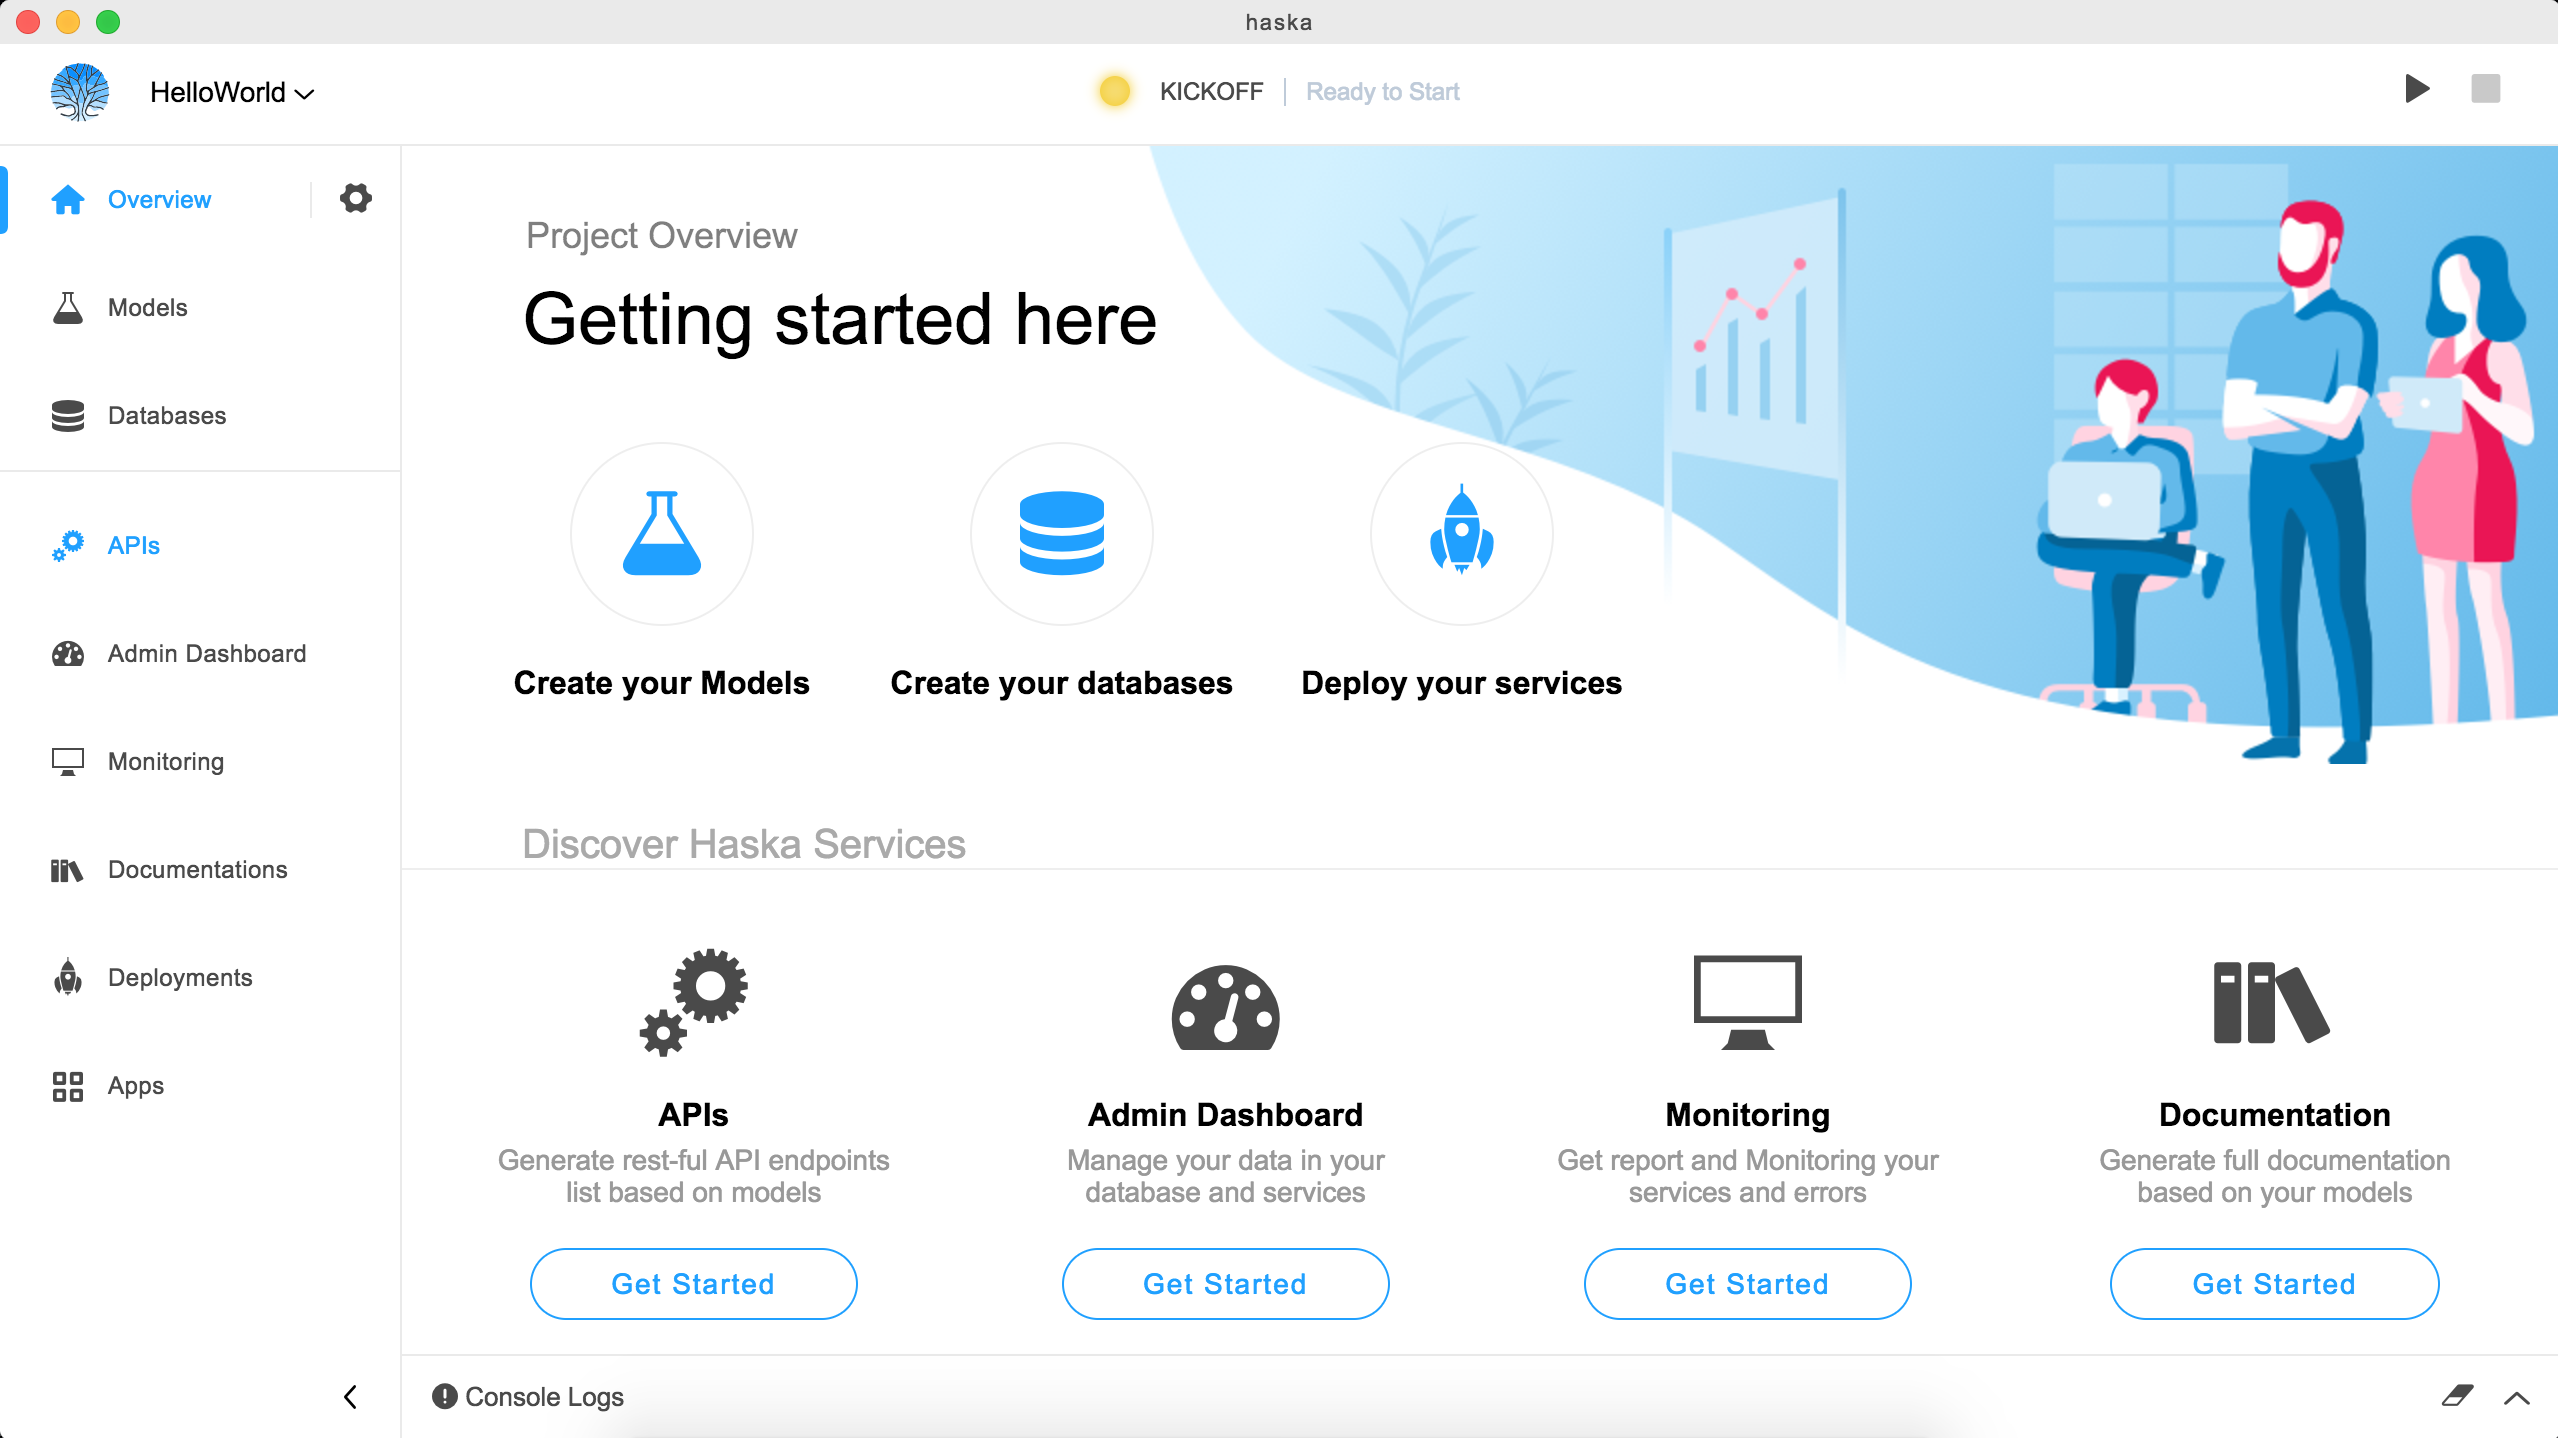Viewport: 2558px width, 1438px height.
Task: Click the yellow KICKOFF status indicator
Action: click(x=1114, y=91)
